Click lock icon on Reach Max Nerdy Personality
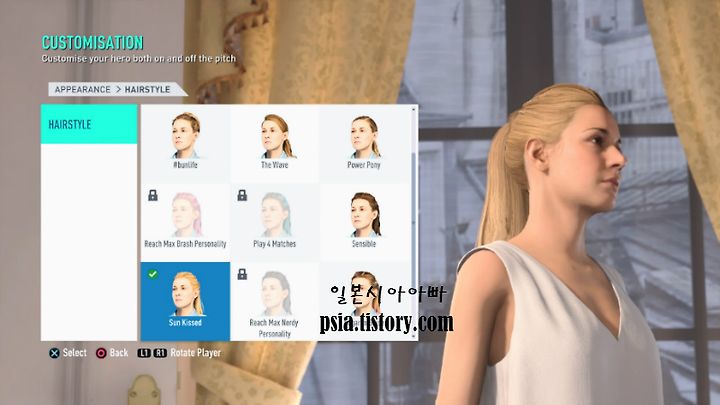Image resolution: width=720 pixels, height=405 pixels. 242,275
